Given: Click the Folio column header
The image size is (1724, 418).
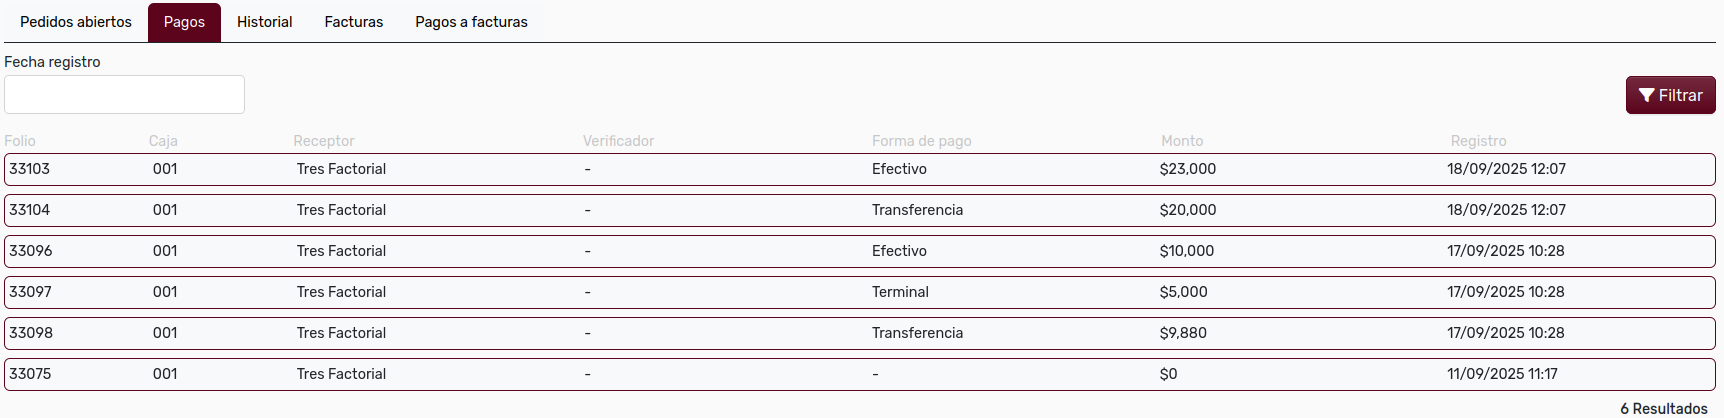Looking at the screenshot, I should coord(20,141).
